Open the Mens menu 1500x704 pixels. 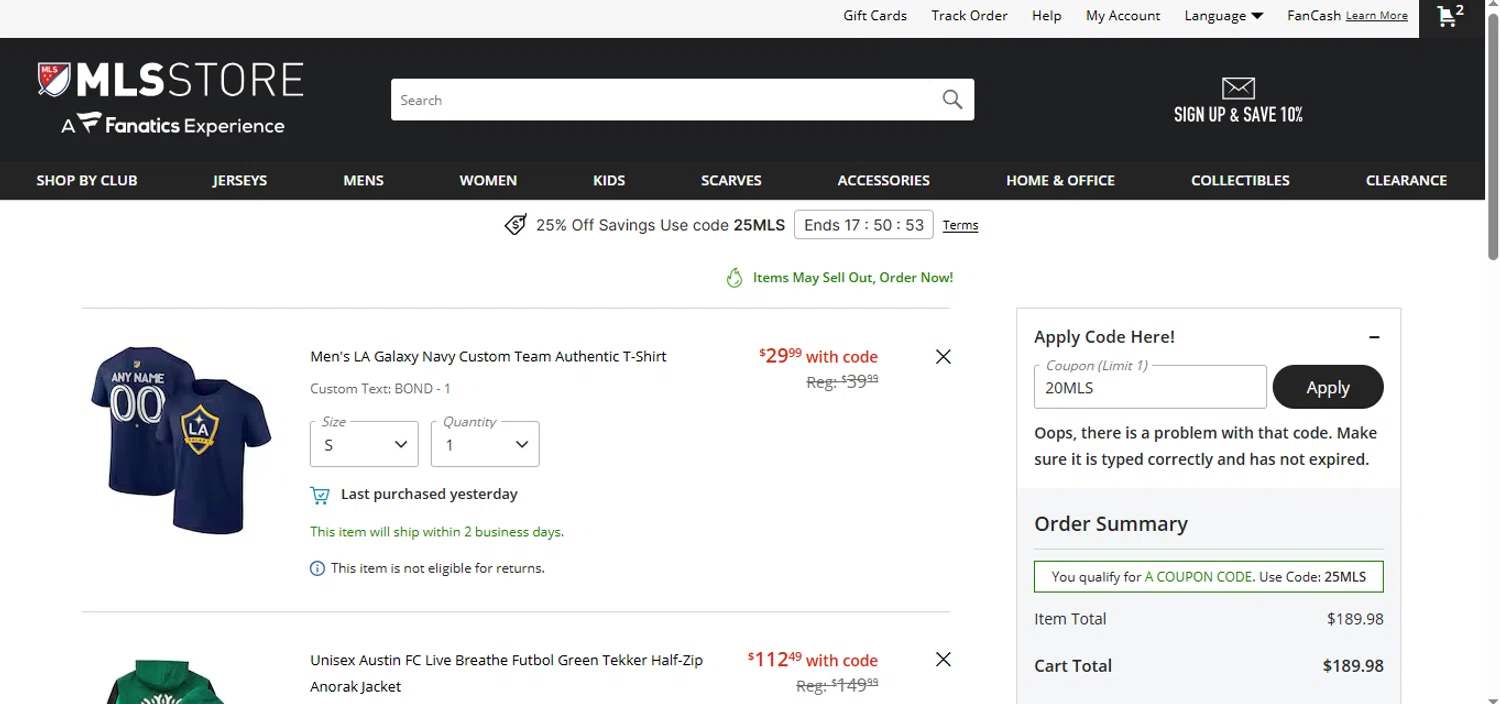[x=363, y=181]
